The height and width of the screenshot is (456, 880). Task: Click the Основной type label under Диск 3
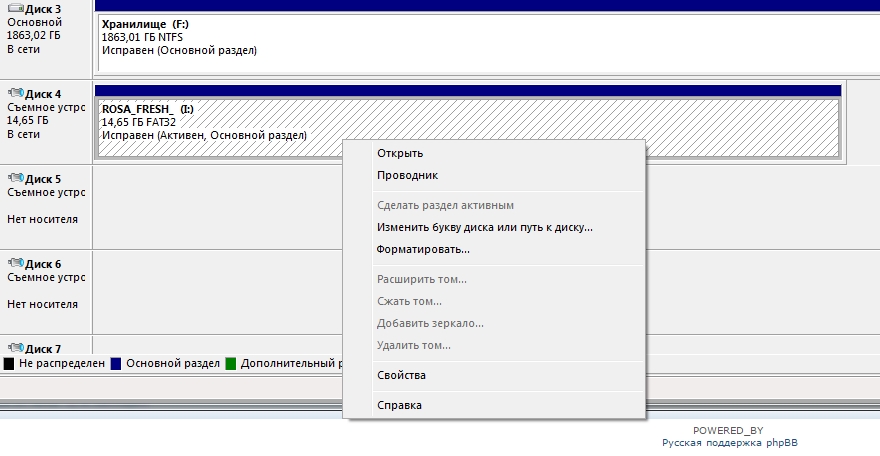34,22
